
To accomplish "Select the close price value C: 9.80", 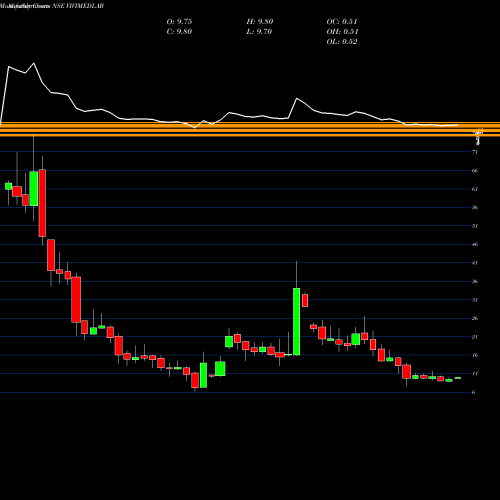I will coord(179,32).
